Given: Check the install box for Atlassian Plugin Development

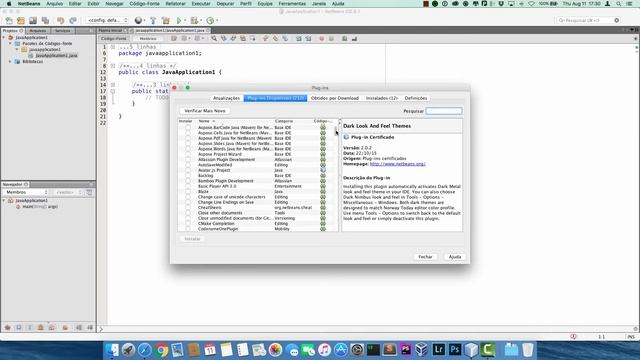Looking at the screenshot, I should pos(188,160).
